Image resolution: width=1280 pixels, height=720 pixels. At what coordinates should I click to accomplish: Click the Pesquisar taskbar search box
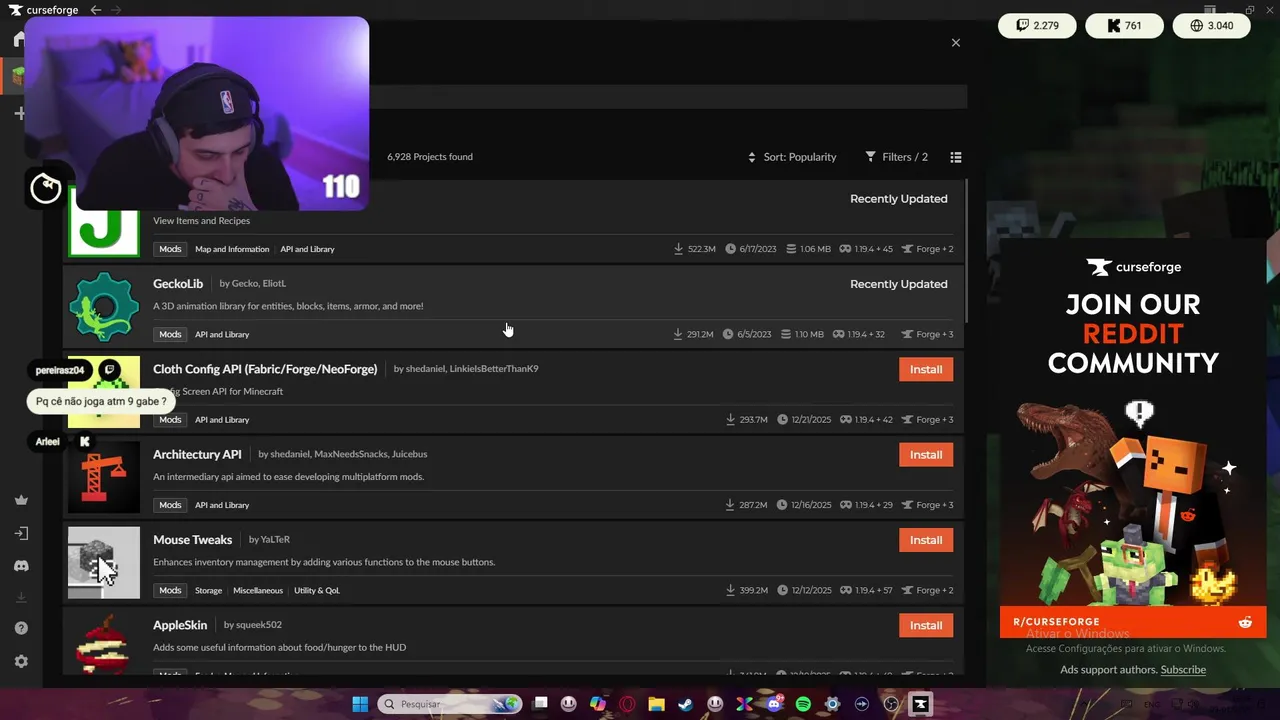click(x=449, y=704)
